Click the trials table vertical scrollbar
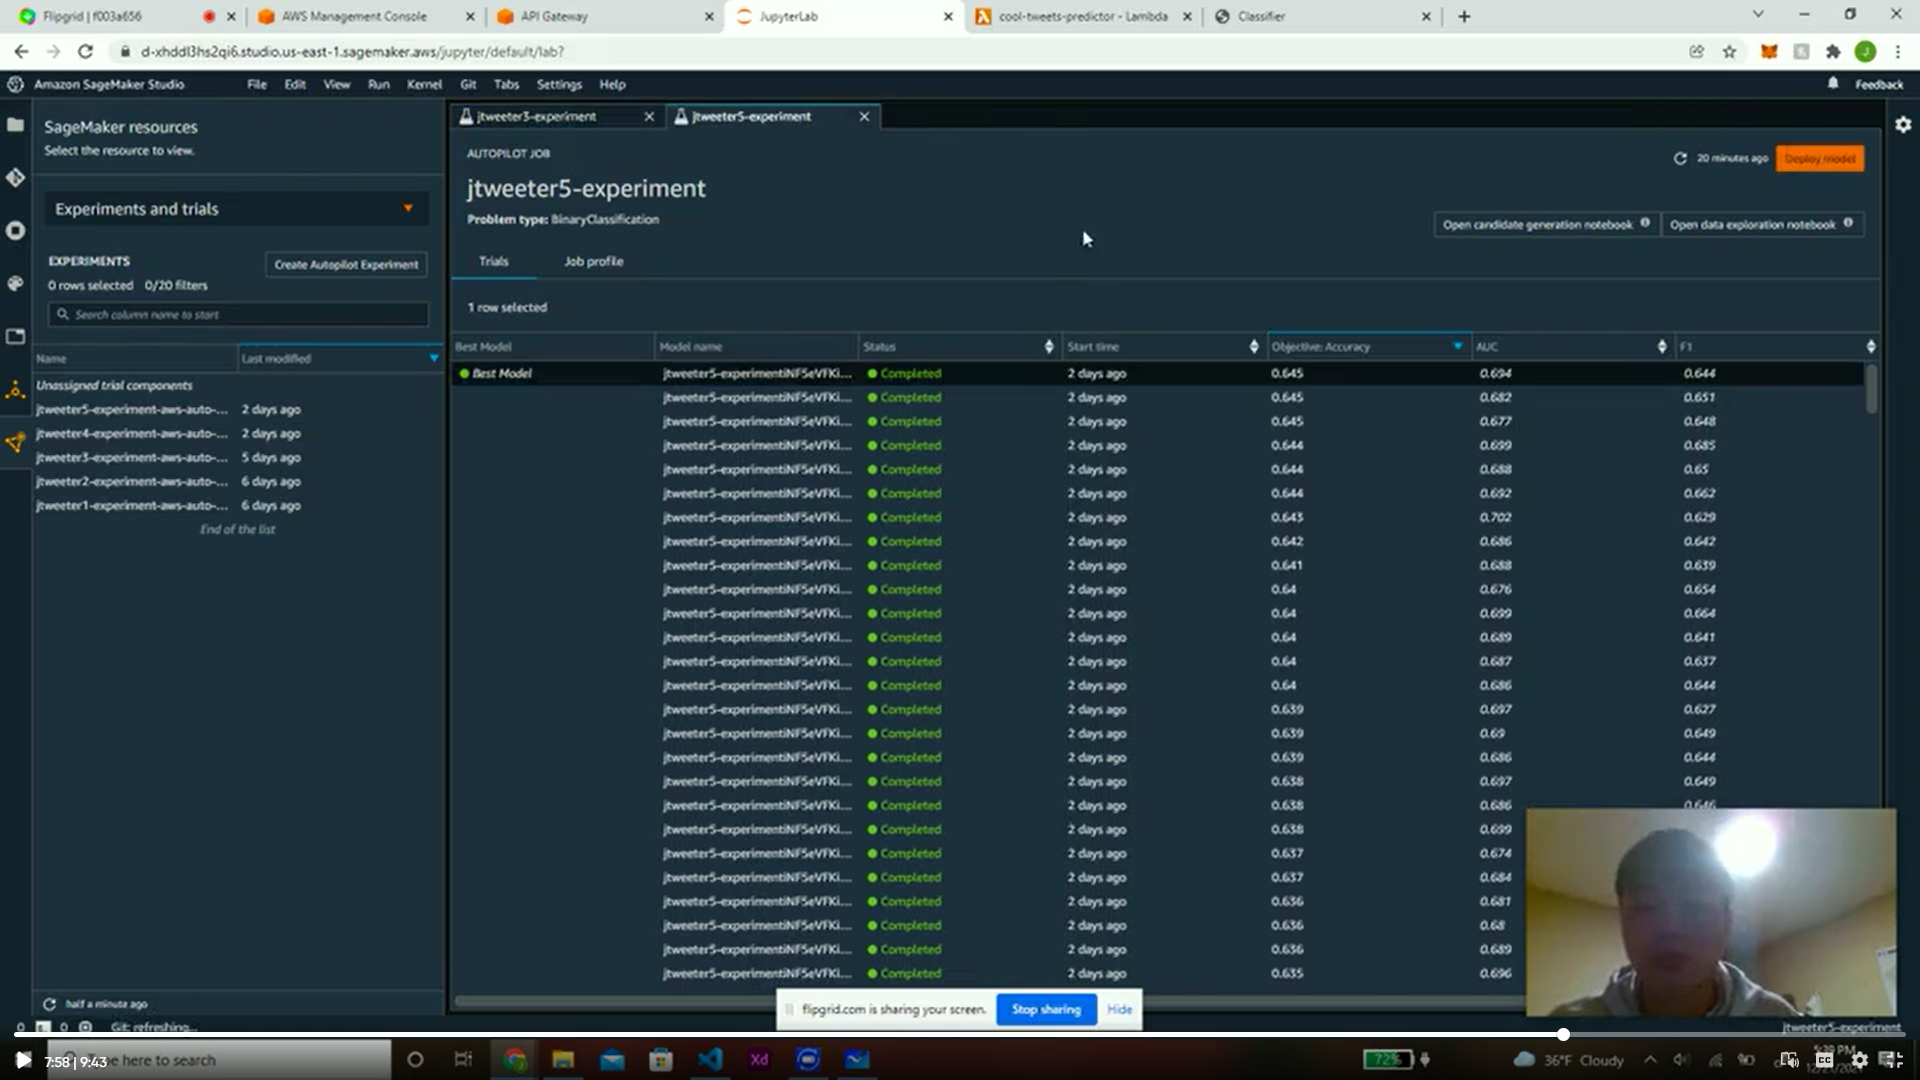Image resolution: width=1920 pixels, height=1080 pixels. 1871,388
